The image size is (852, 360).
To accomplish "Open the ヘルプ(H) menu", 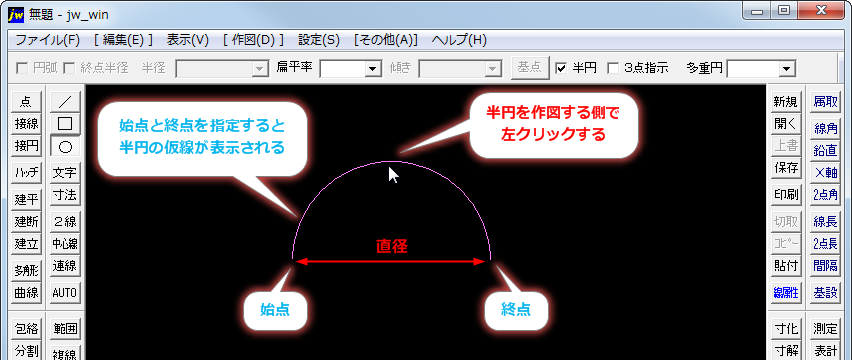I will click(x=459, y=40).
